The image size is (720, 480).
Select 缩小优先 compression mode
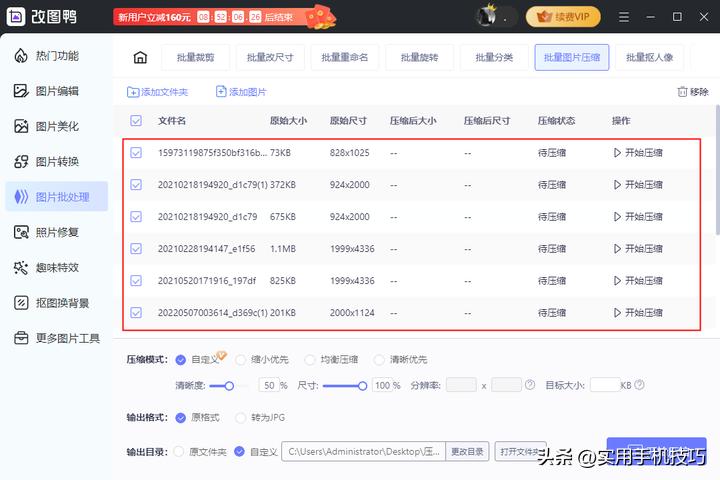coord(240,360)
